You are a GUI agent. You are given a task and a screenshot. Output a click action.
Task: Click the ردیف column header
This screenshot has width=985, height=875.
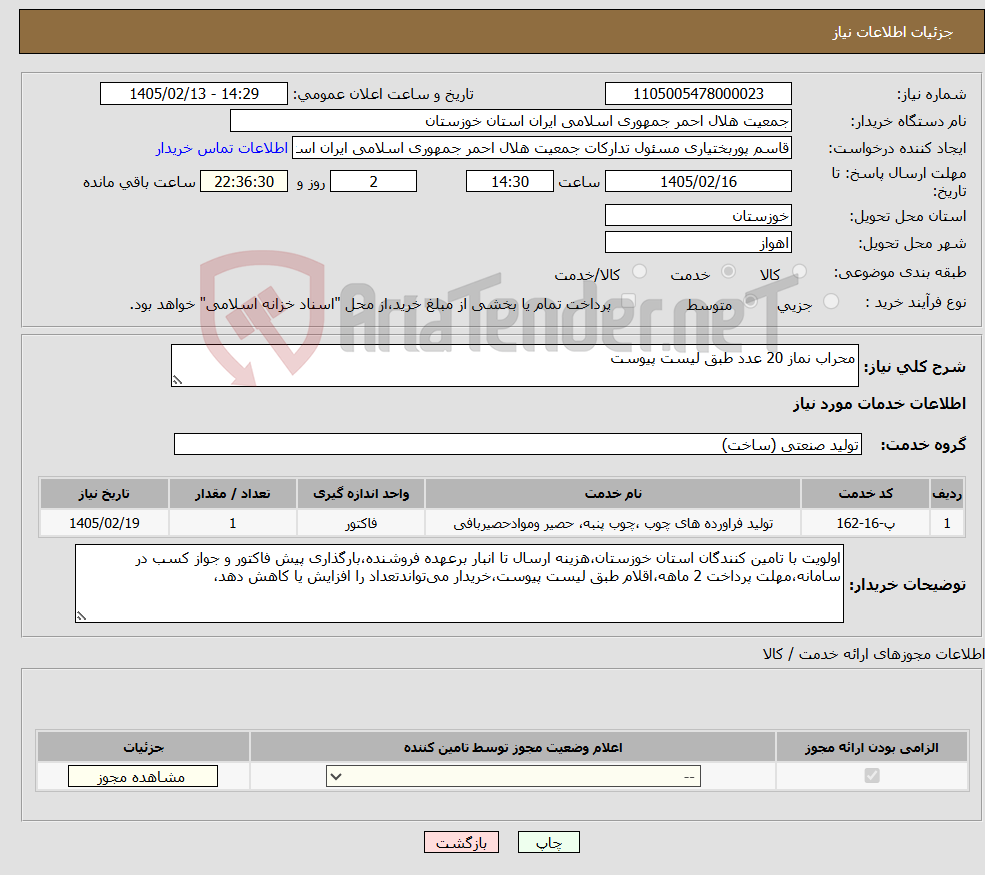(x=947, y=494)
